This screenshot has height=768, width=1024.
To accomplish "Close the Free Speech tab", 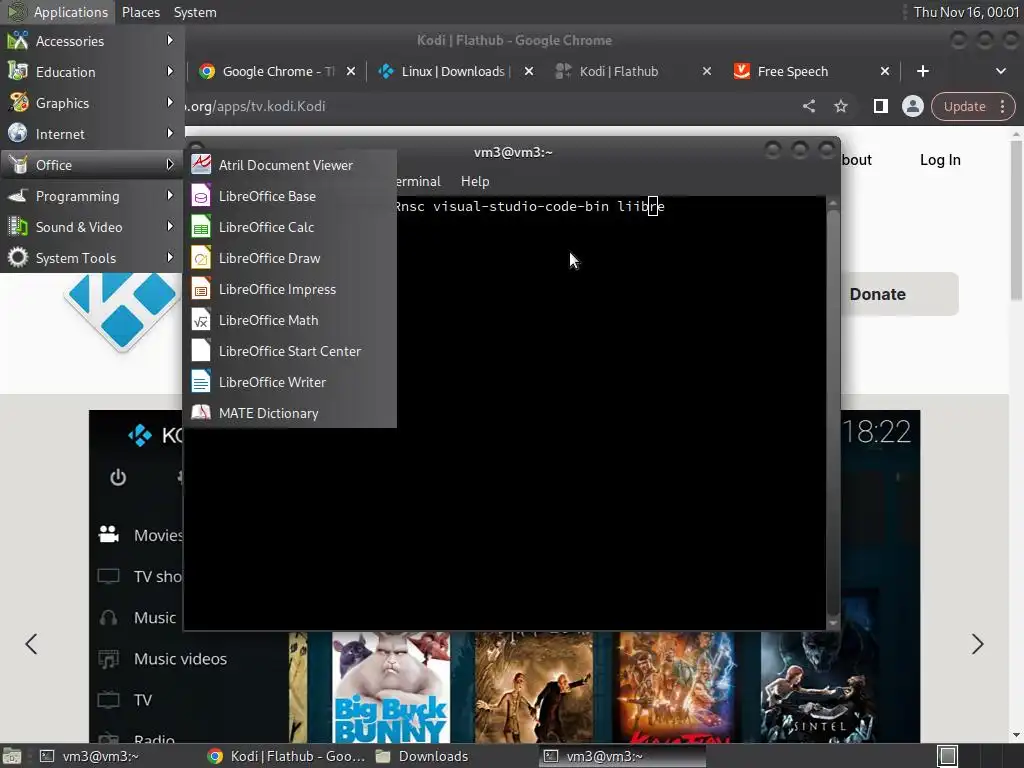I will tap(885, 71).
